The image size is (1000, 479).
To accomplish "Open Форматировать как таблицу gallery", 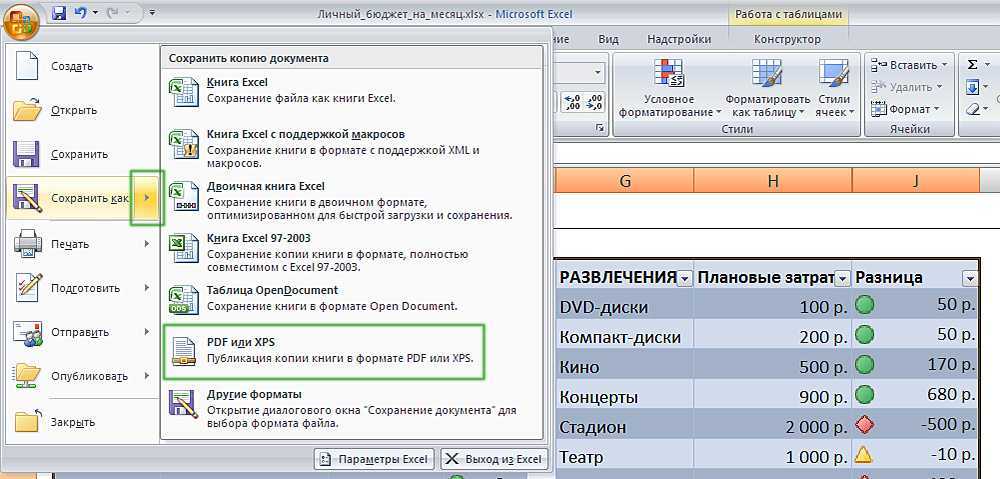I will tap(767, 88).
